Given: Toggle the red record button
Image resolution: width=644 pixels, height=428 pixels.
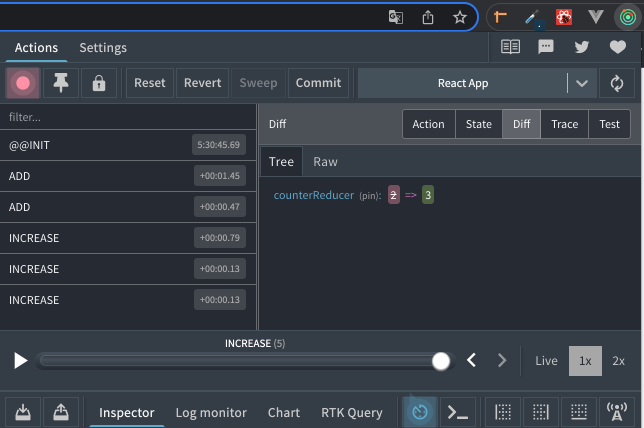Looking at the screenshot, I should pos(23,83).
